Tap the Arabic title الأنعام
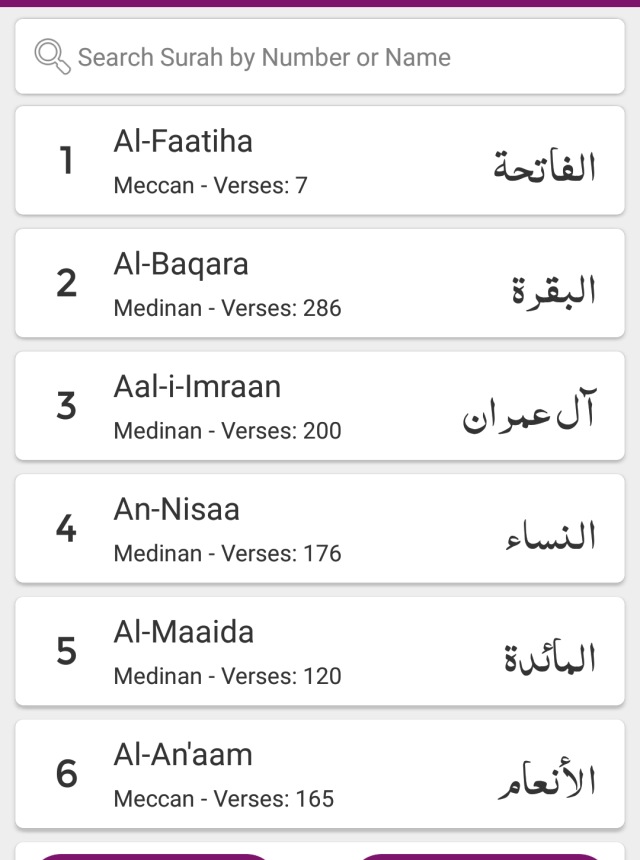The height and width of the screenshot is (860, 640). click(x=546, y=779)
